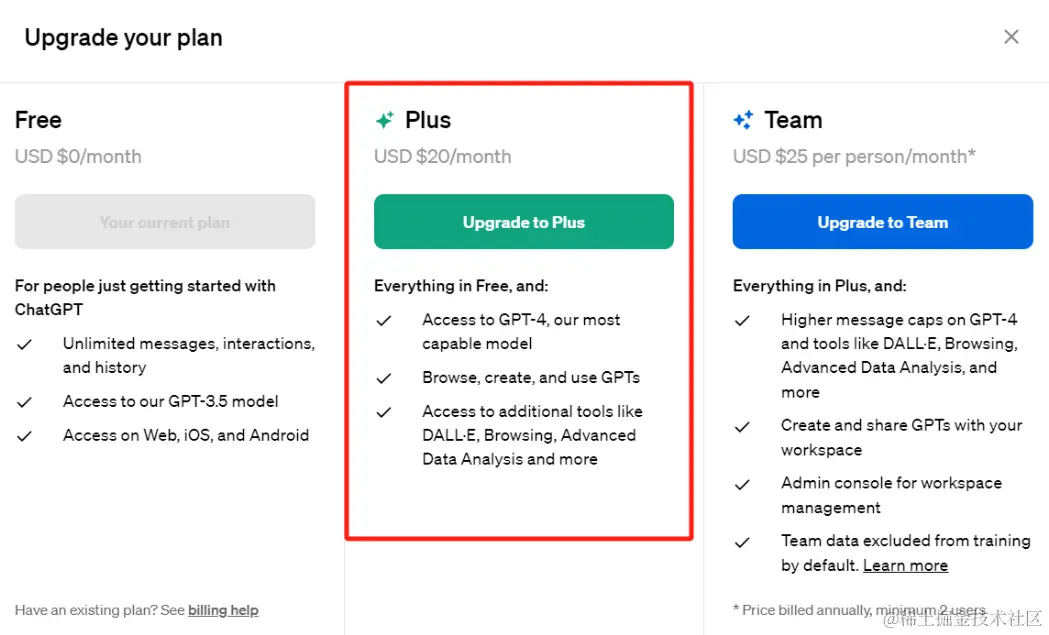
Task: Click the green sparkle icon beside Plus
Action: 384,121
